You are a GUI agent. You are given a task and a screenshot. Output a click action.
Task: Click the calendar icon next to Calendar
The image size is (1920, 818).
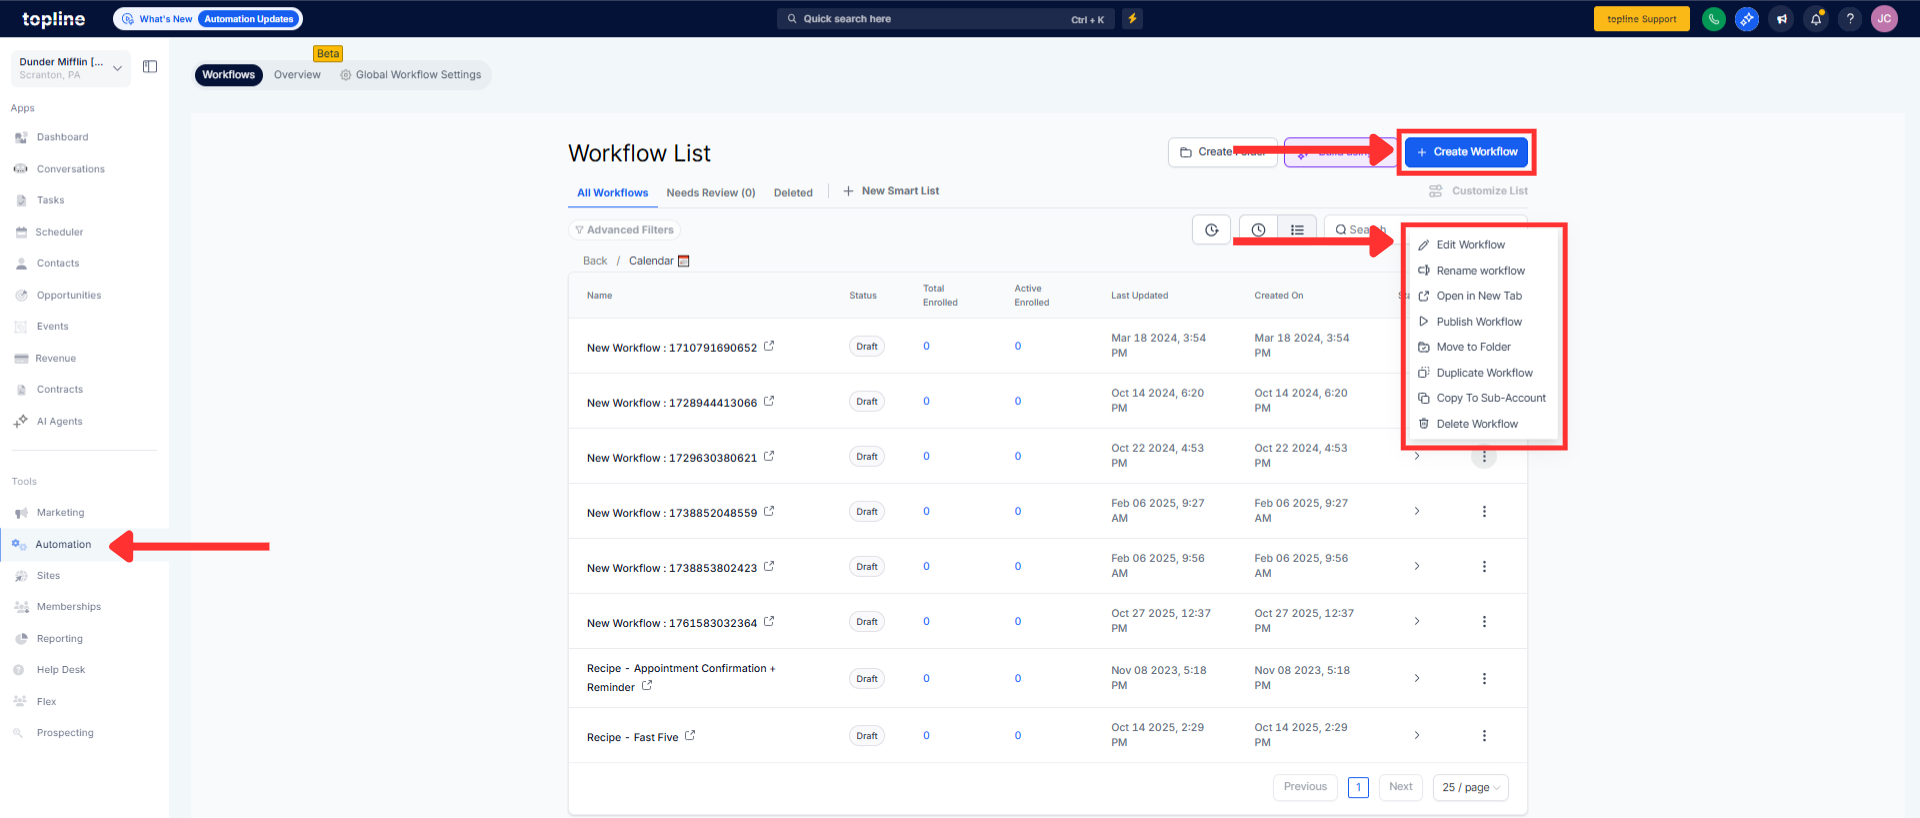(684, 261)
